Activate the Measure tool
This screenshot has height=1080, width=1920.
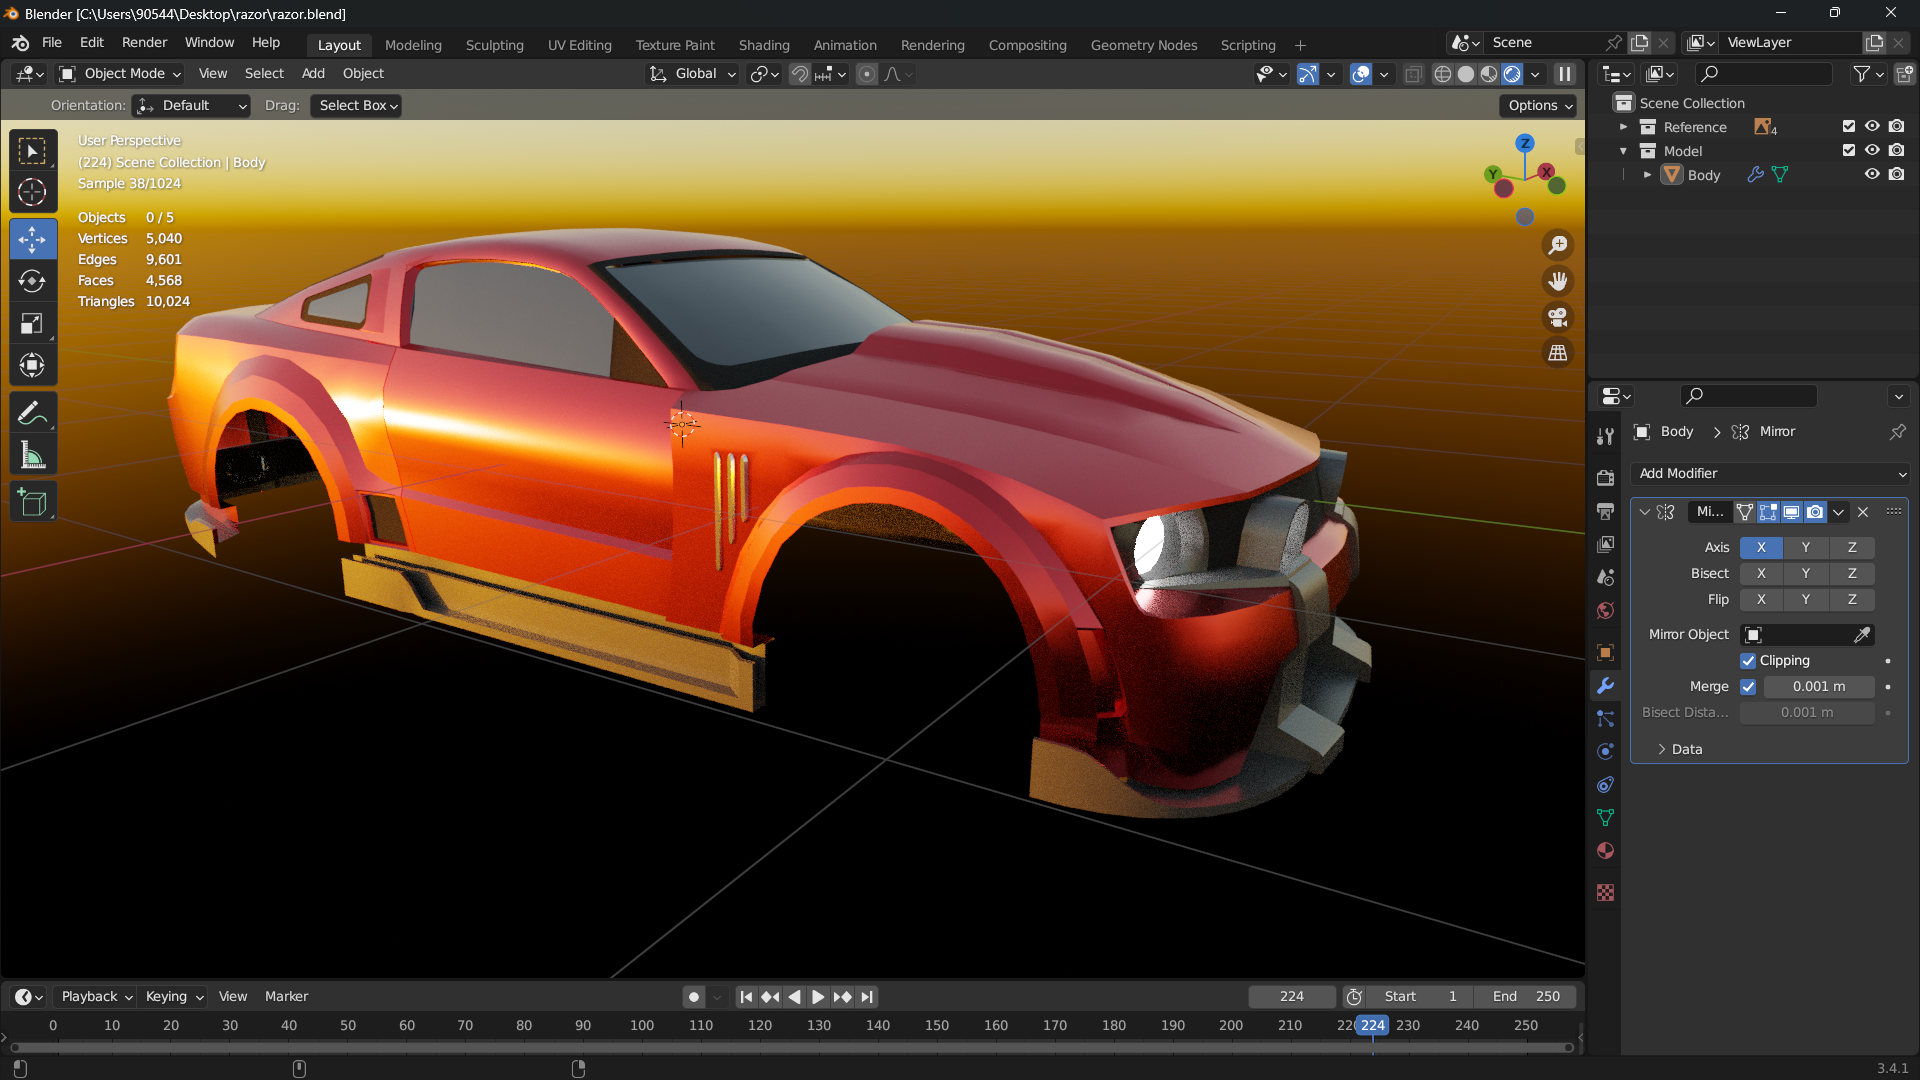coord(32,456)
